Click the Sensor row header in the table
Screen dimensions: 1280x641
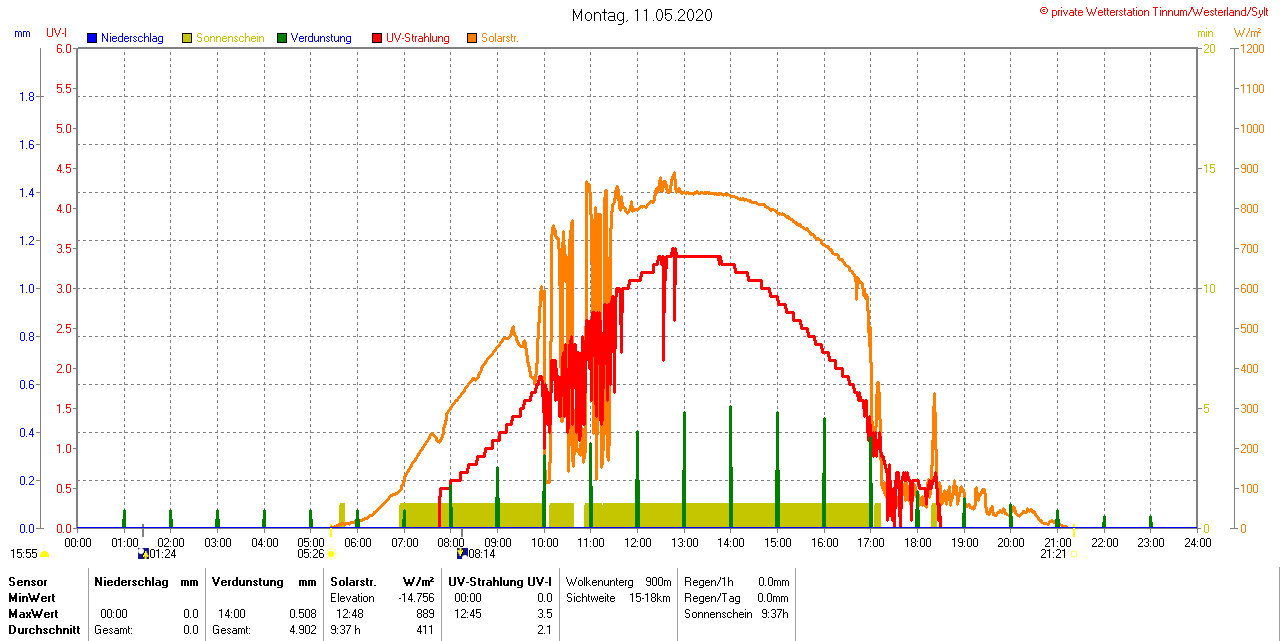(28, 581)
